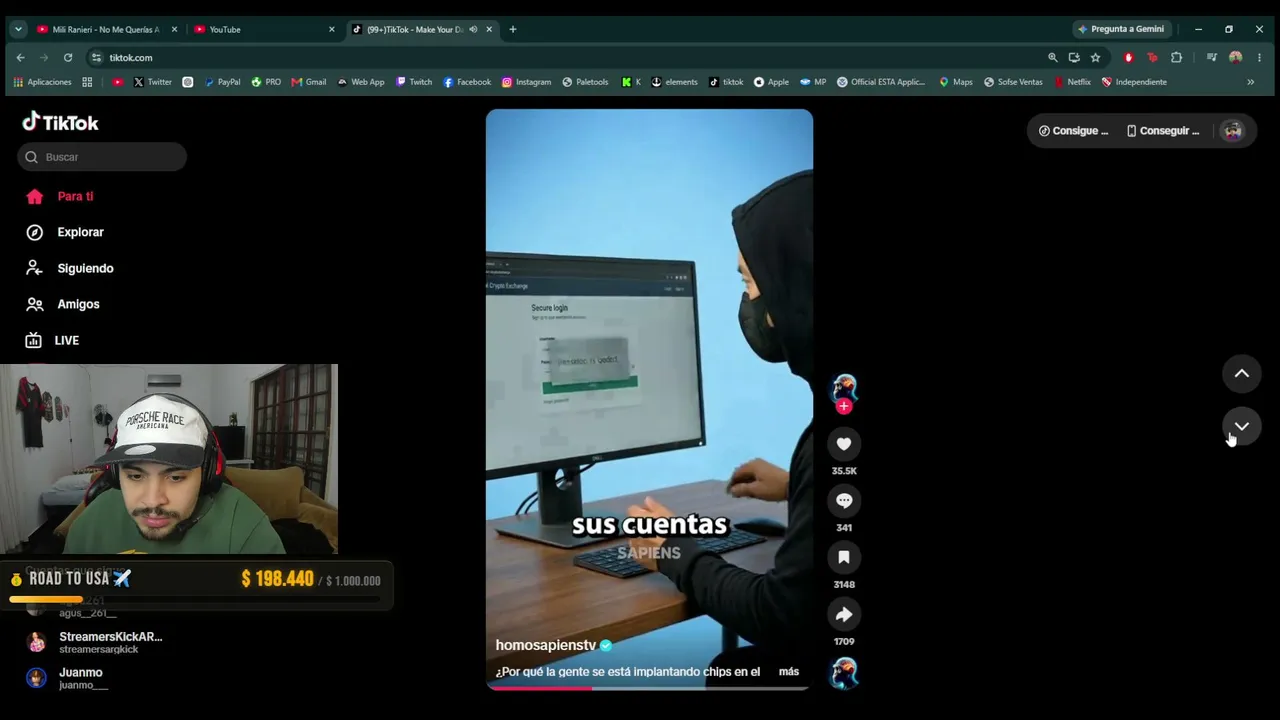This screenshot has height=720, width=1280.
Task: Save the video with the bookmark icon (3148)
Action: click(x=844, y=558)
